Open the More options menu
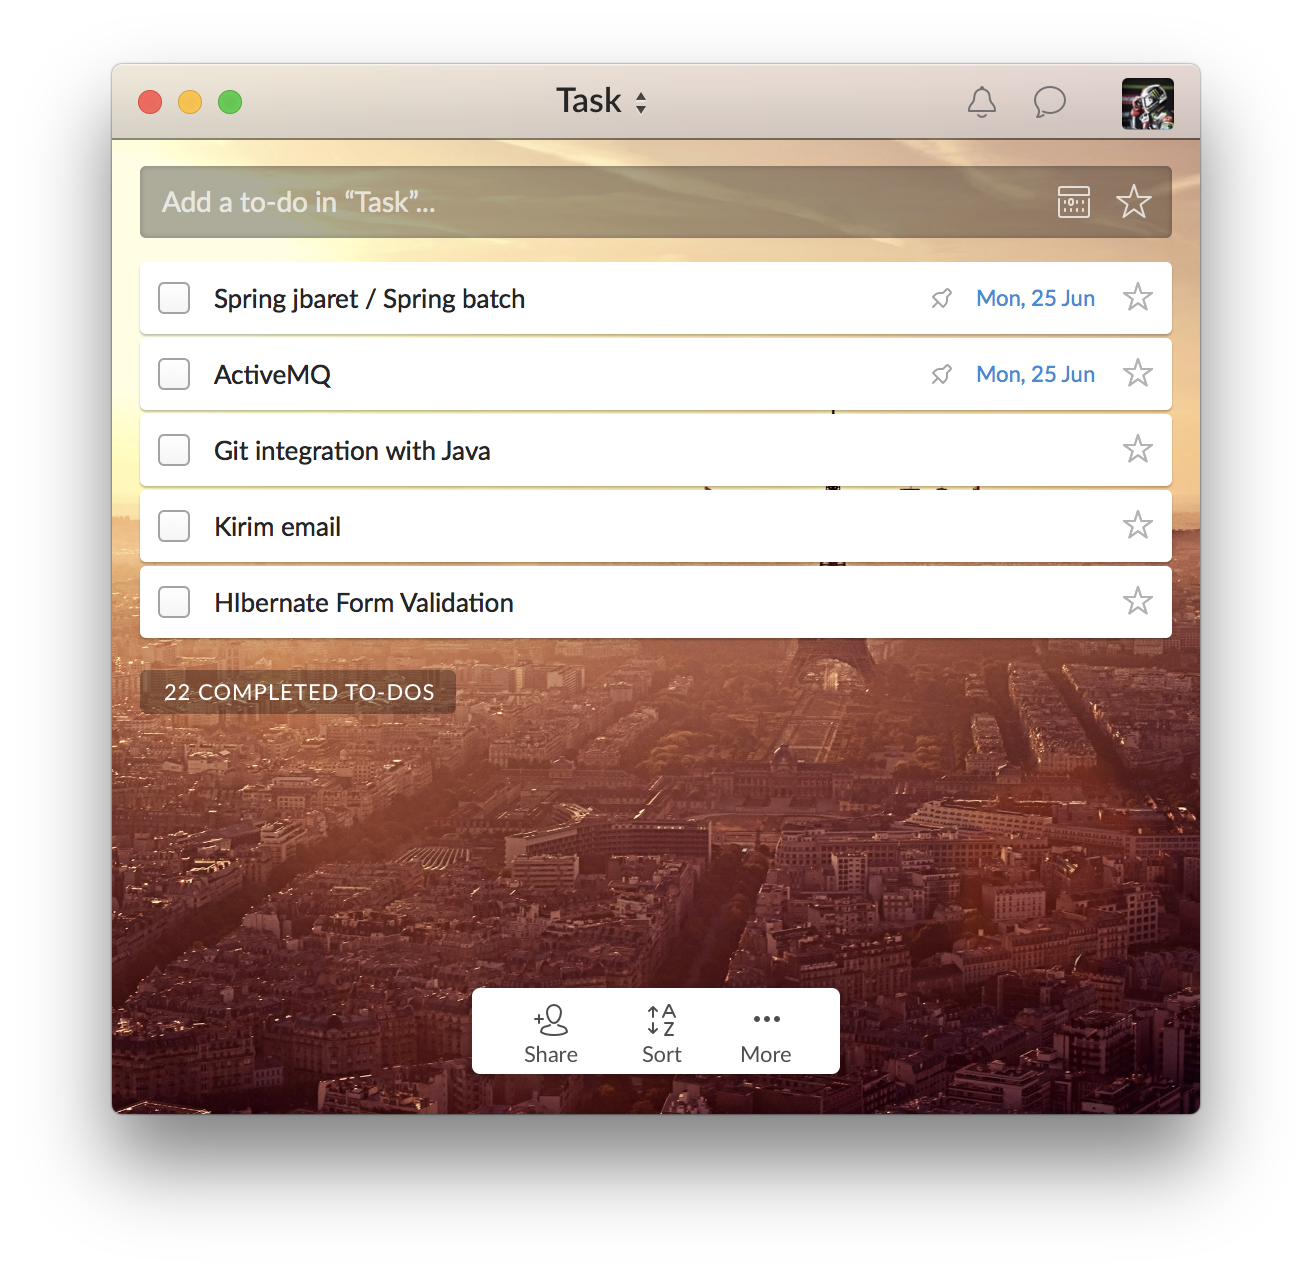 [x=766, y=1034]
